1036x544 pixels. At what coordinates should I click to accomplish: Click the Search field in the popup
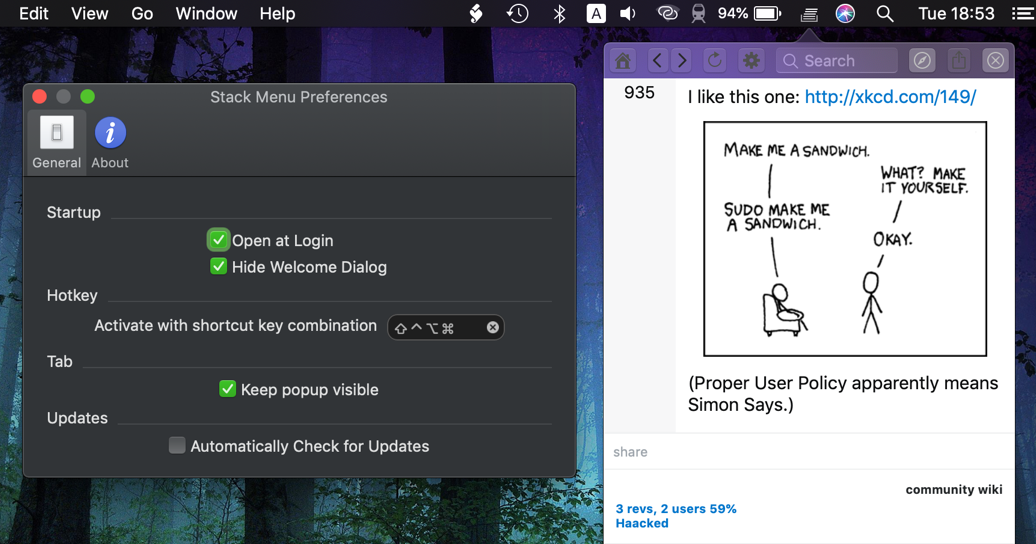pyautogui.click(x=836, y=61)
